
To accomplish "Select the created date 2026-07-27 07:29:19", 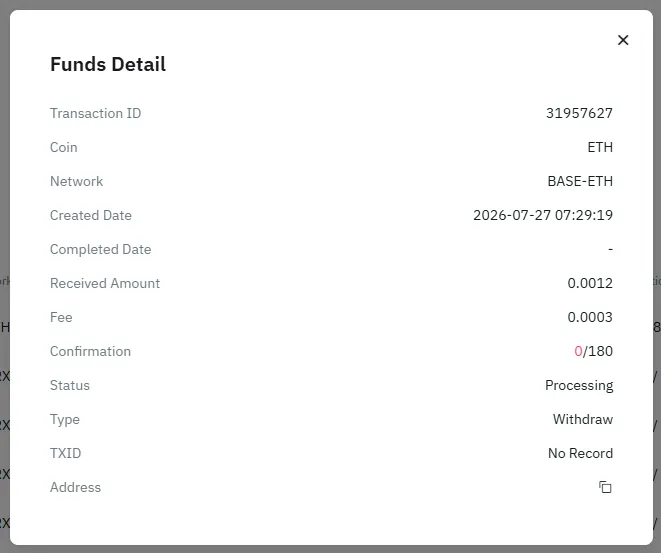I will coord(543,215).
